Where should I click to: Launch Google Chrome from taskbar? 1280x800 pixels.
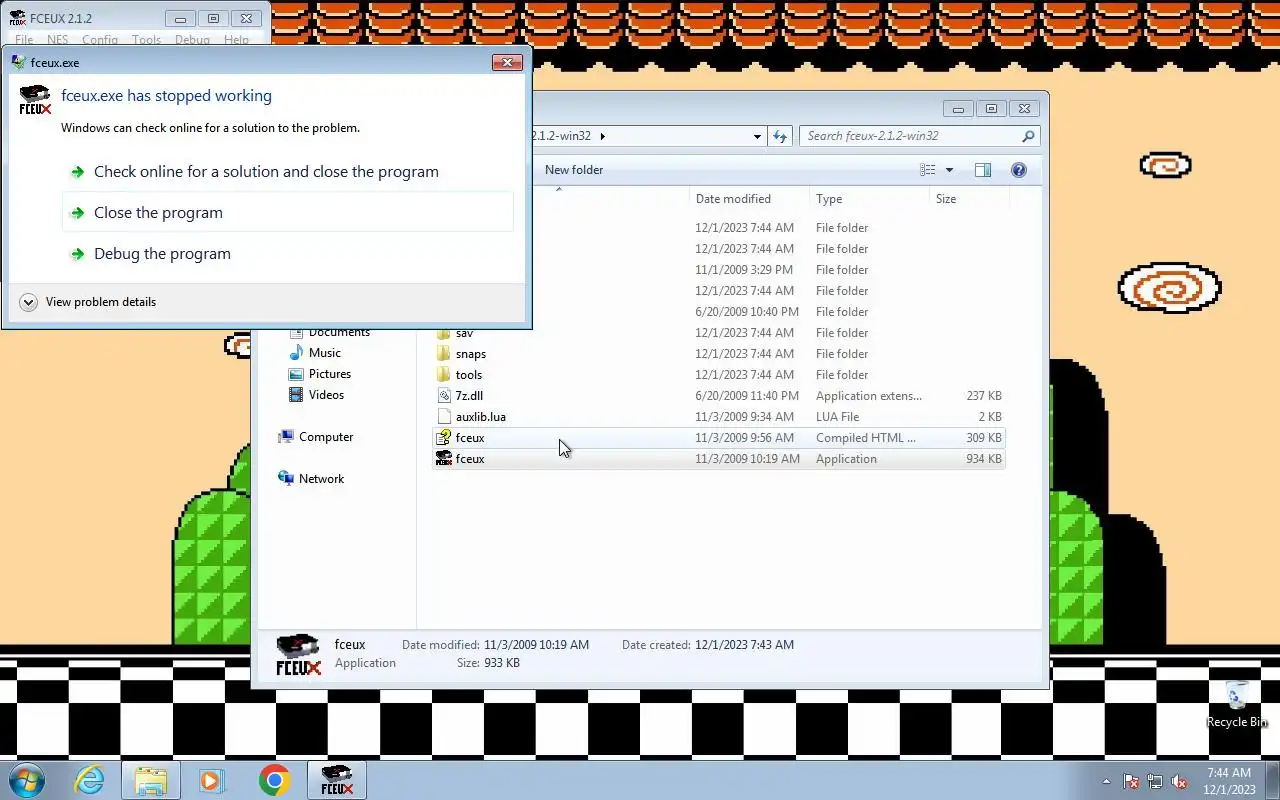pos(274,780)
